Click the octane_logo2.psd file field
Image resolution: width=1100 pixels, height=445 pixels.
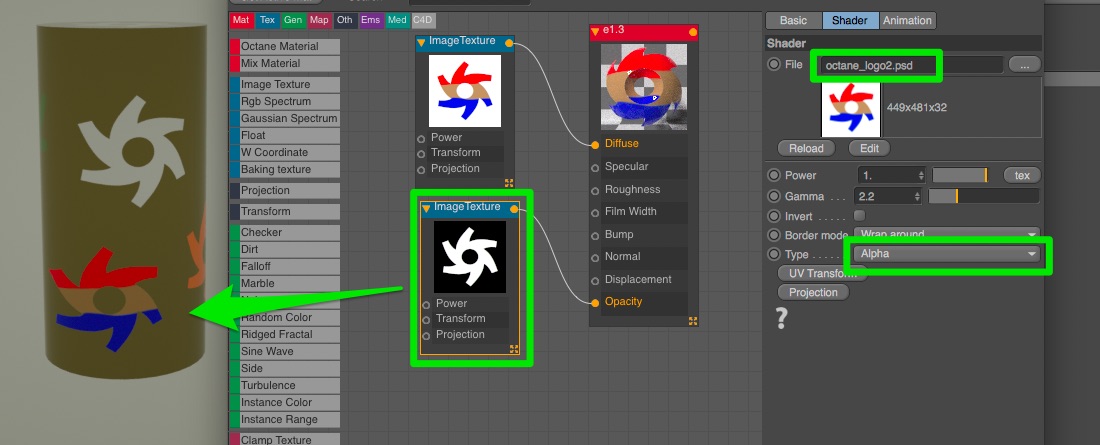click(911, 65)
